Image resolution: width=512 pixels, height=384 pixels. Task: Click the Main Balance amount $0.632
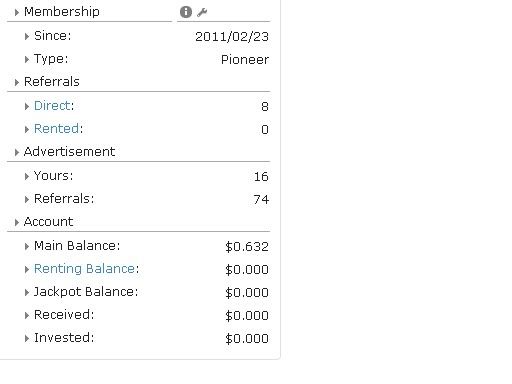pos(247,247)
